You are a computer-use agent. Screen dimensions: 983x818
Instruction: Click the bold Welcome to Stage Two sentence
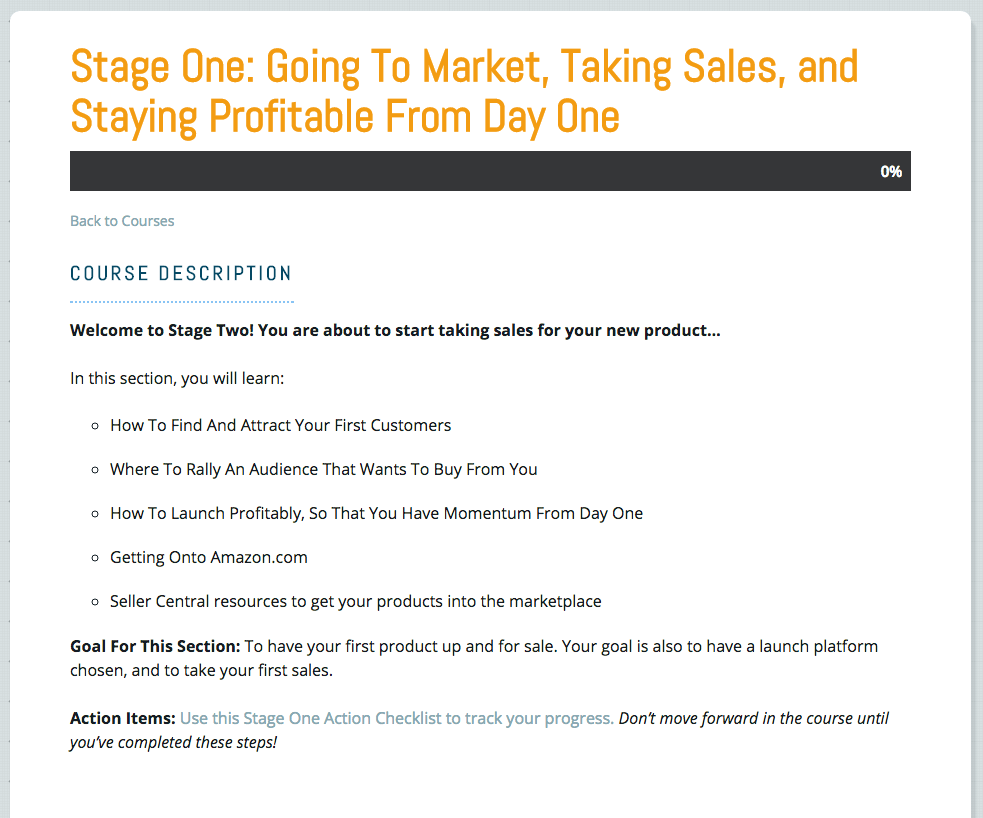395,330
